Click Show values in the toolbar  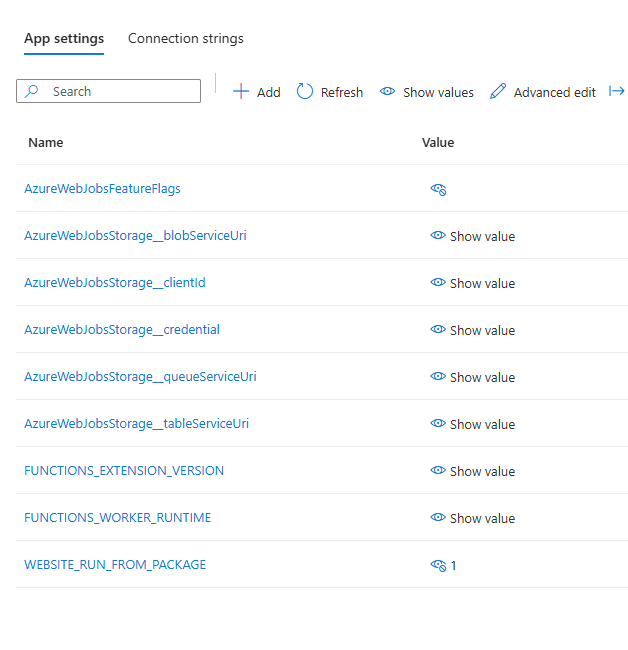[438, 92]
